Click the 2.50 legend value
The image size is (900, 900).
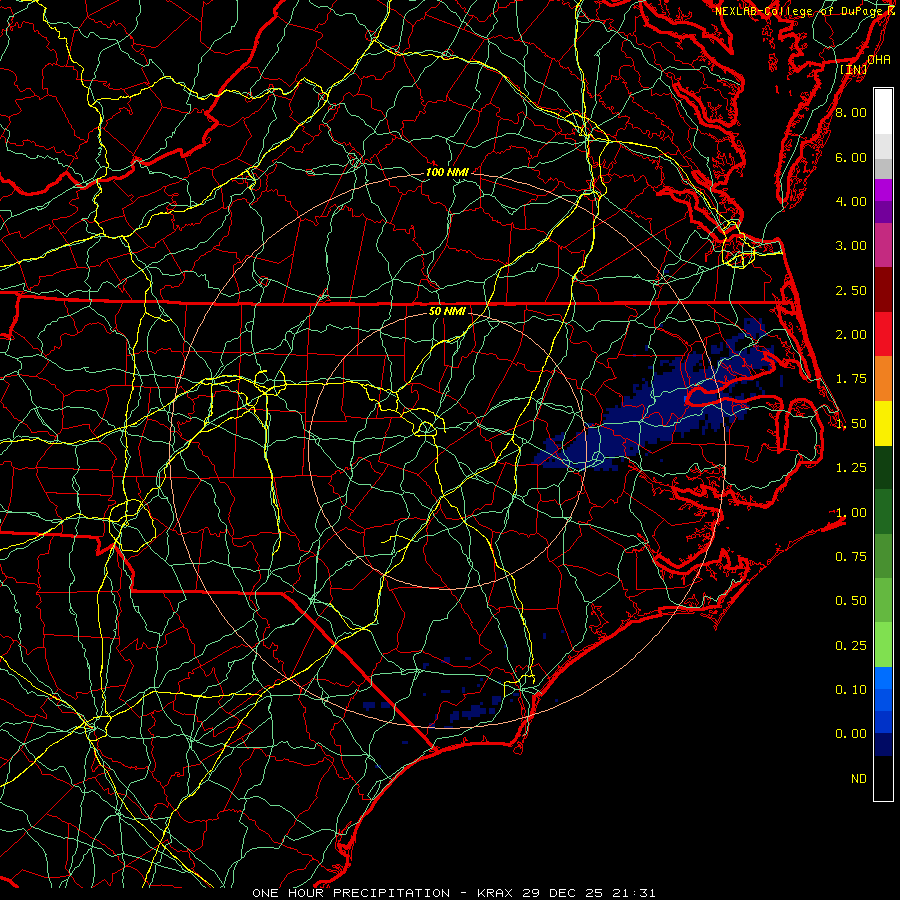tap(851, 290)
